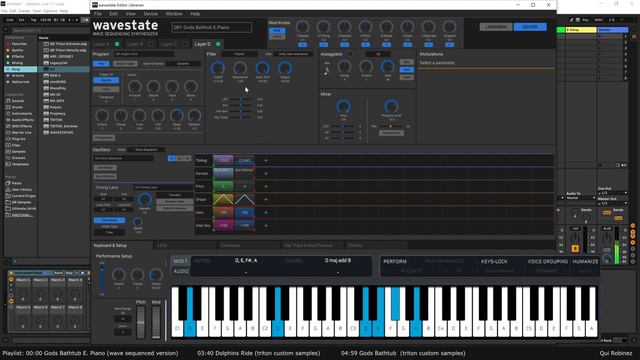Open Plug-Ins category in Ableton browser
The image size is (640, 360).
click(x=18, y=139)
